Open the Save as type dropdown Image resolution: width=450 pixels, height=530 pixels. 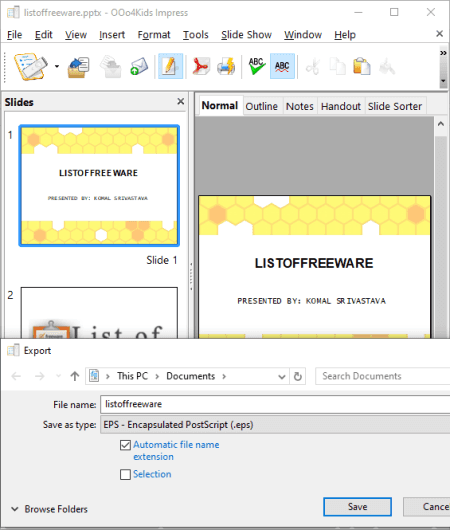[x=275, y=425]
